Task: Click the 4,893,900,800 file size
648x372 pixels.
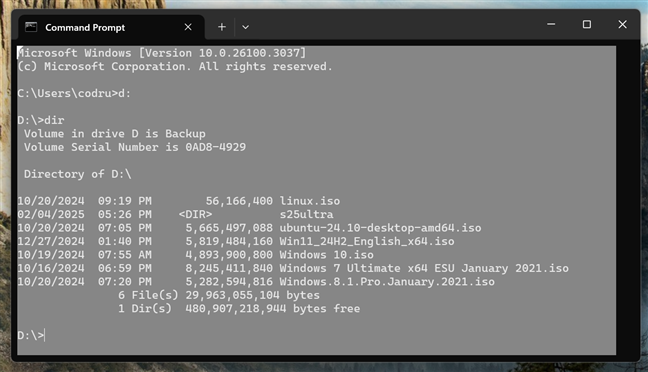Action: point(229,255)
